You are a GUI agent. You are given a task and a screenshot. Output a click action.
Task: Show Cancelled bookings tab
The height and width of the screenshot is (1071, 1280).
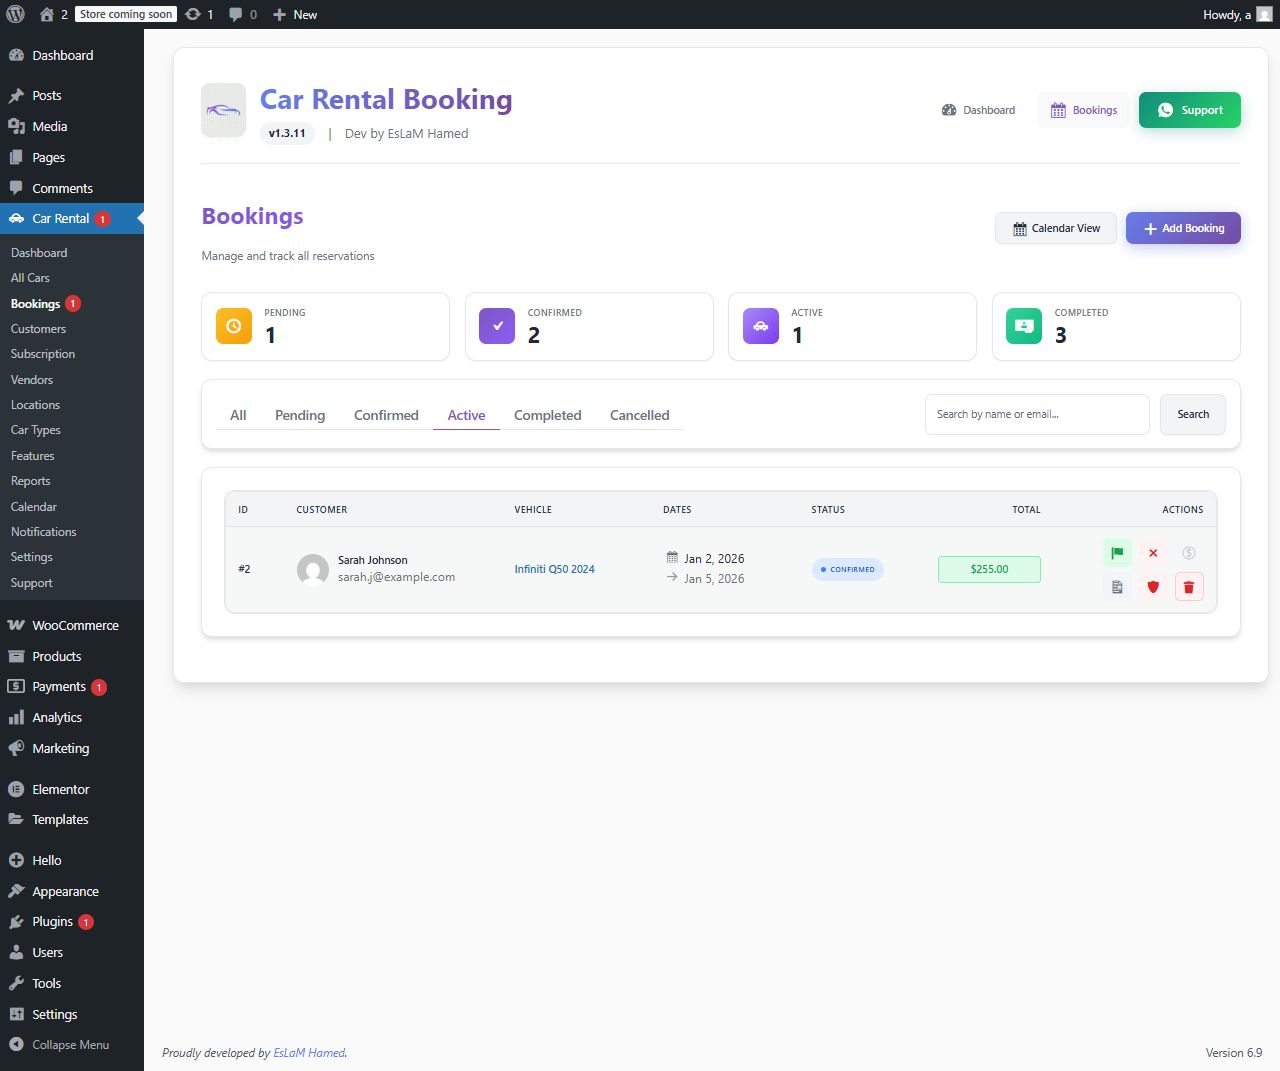pyautogui.click(x=639, y=415)
